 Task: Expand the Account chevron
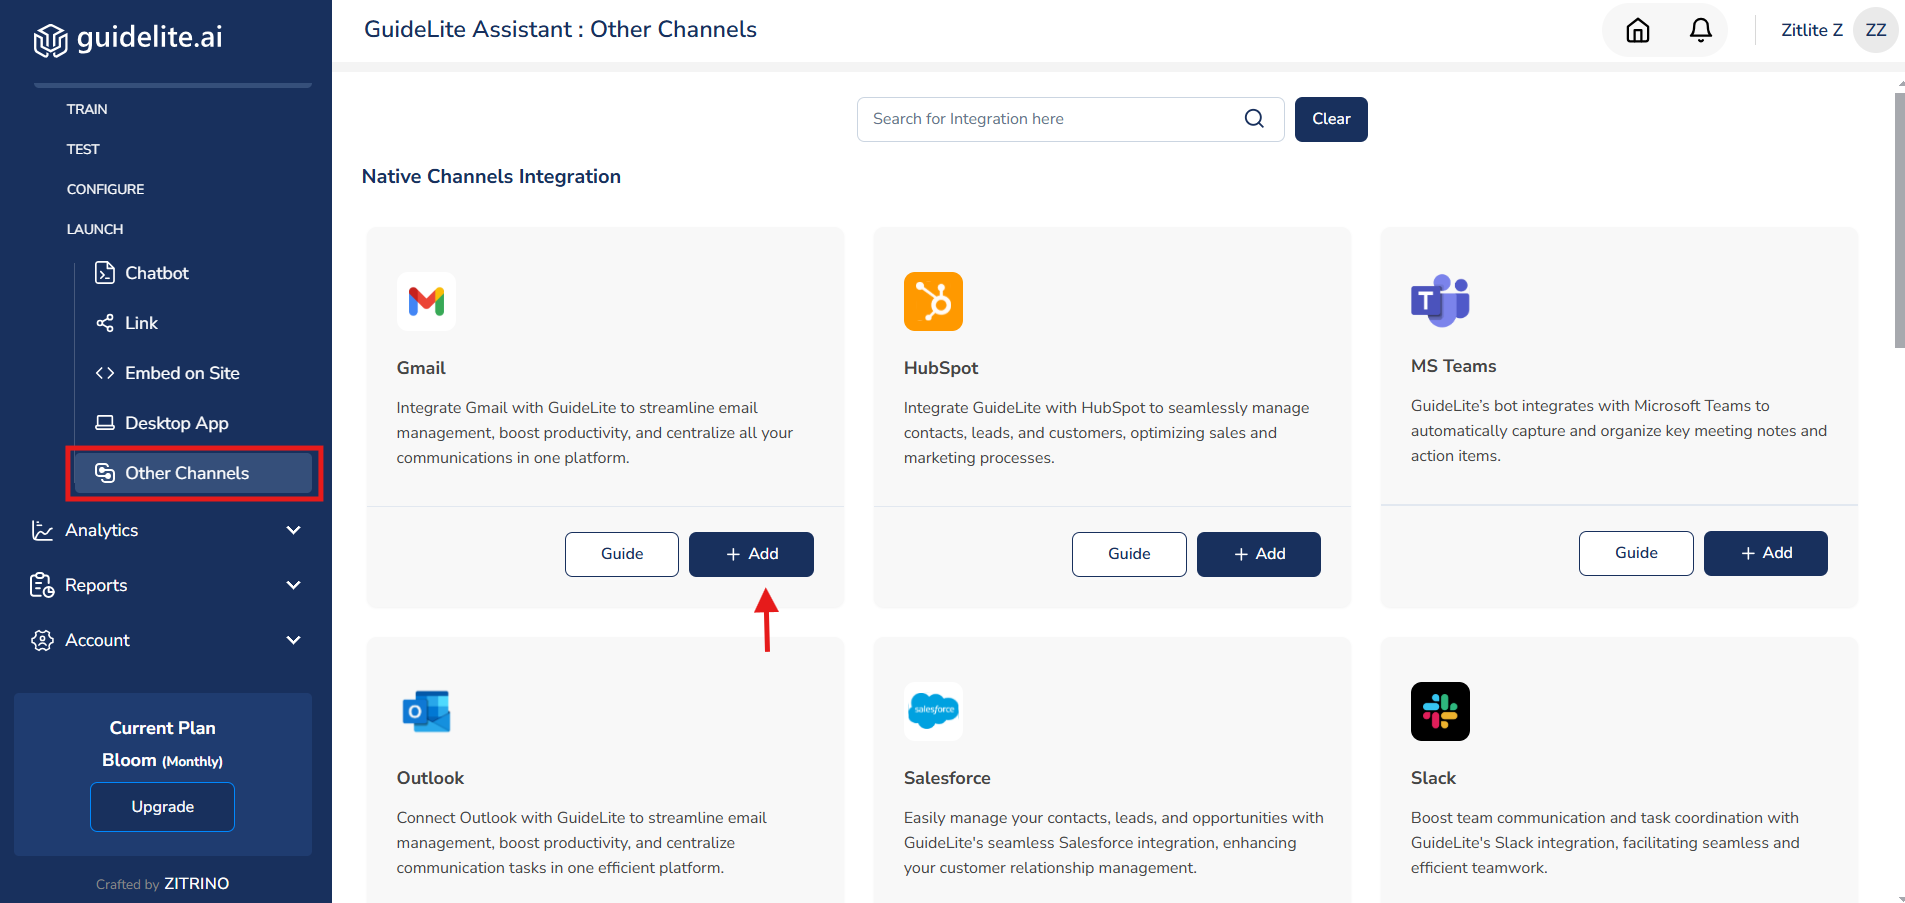click(293, 640)
